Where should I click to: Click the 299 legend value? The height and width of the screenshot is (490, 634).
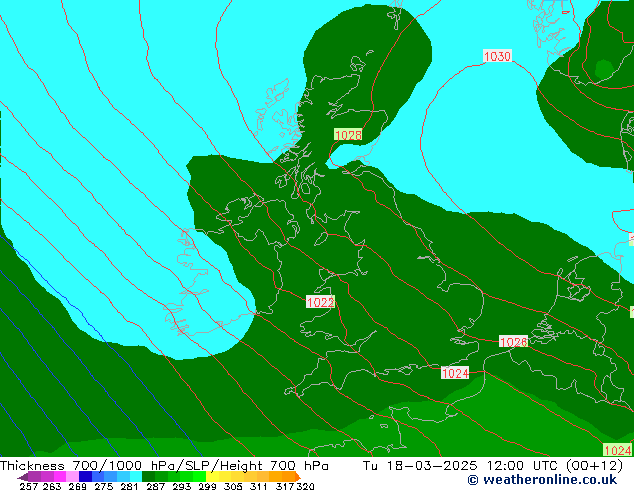click(x=207, y=486)
